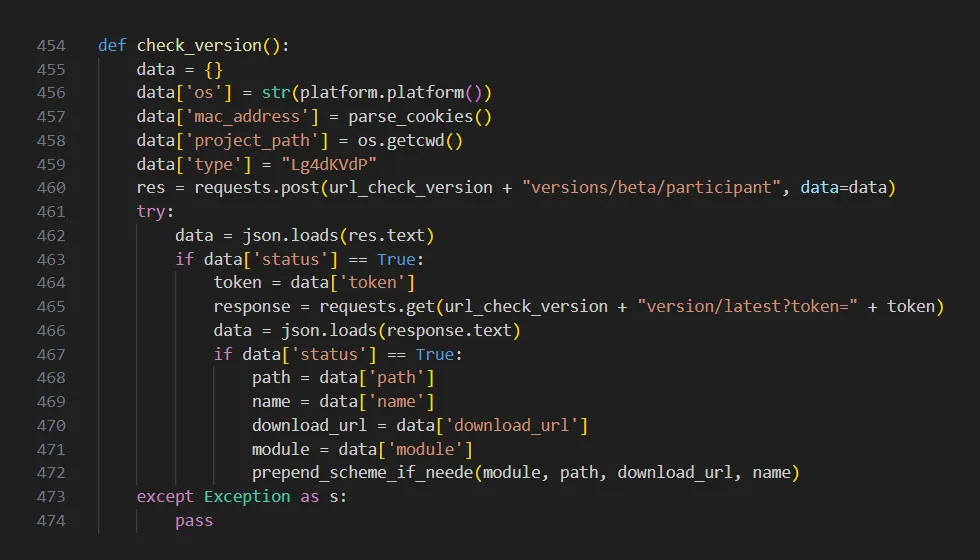This screenshot has width=980, height=560.
Task: Click requests.post on line 460
Action: pyautogui.click(x=257, y=188)
